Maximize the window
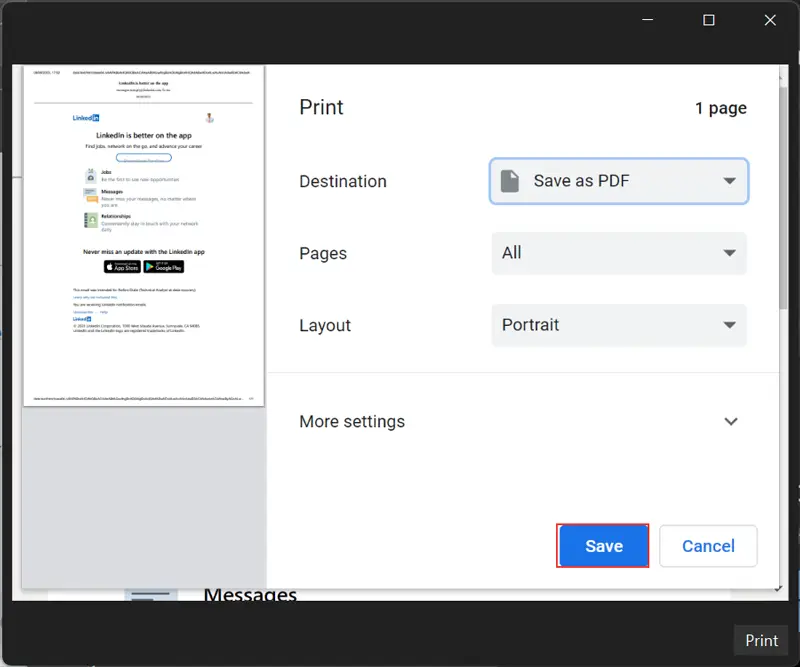Viewport: 800px width, 667px height. [x=709, y=20]
